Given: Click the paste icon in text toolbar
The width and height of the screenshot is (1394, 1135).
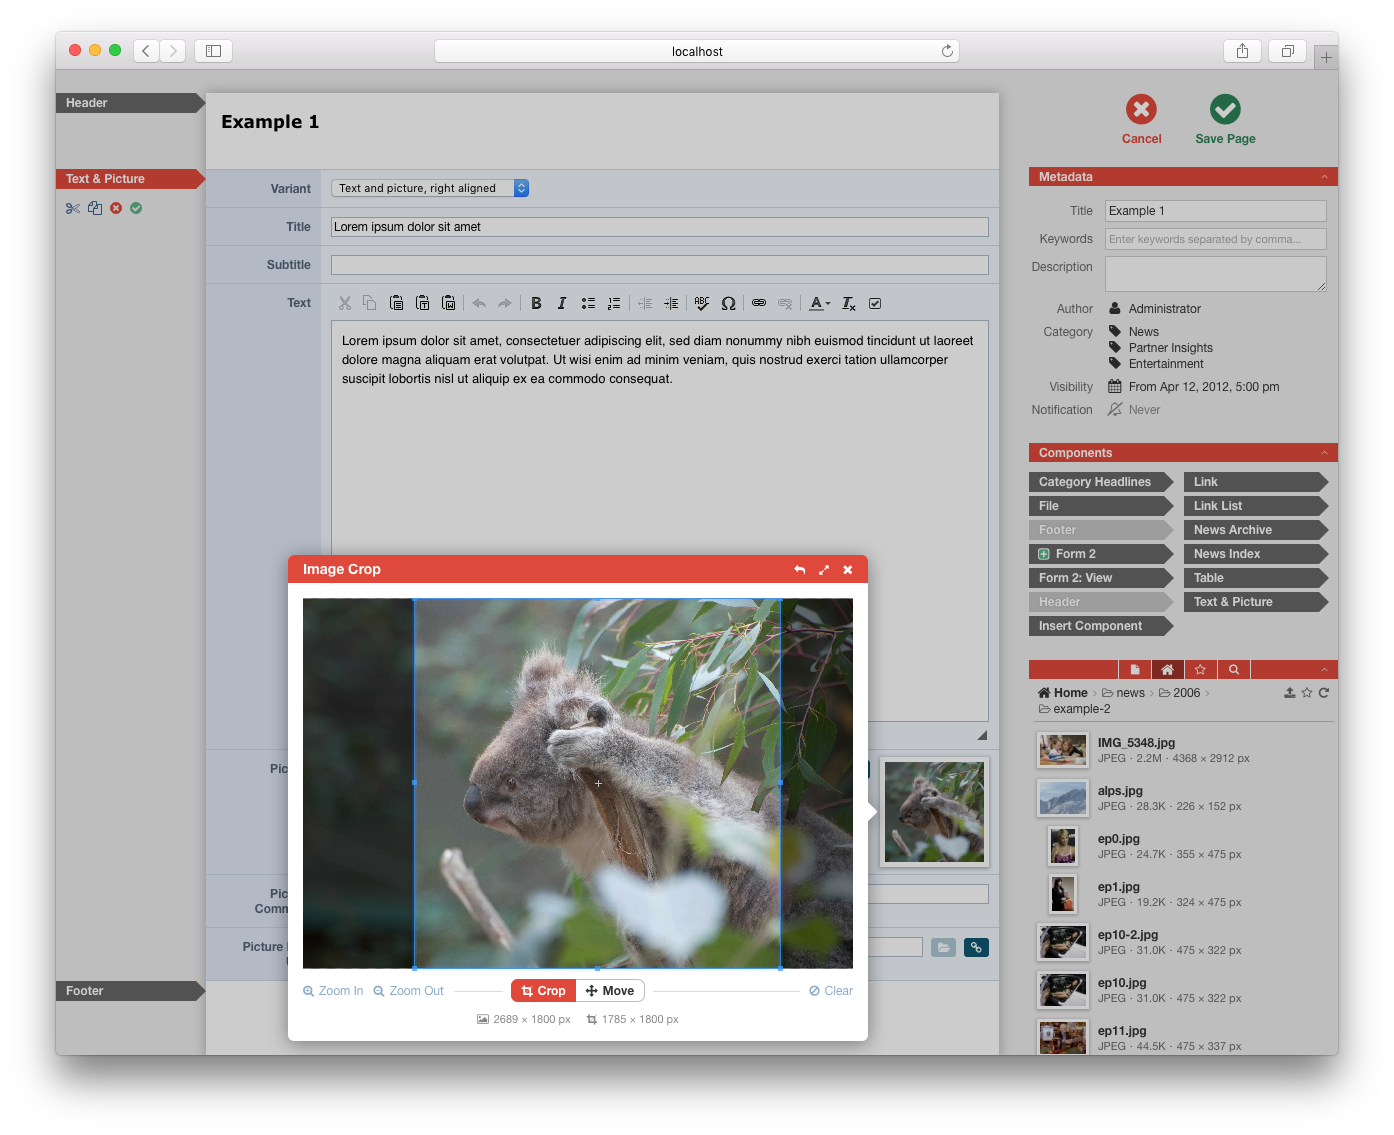Looking at the screenshot, I should point(396,303).
